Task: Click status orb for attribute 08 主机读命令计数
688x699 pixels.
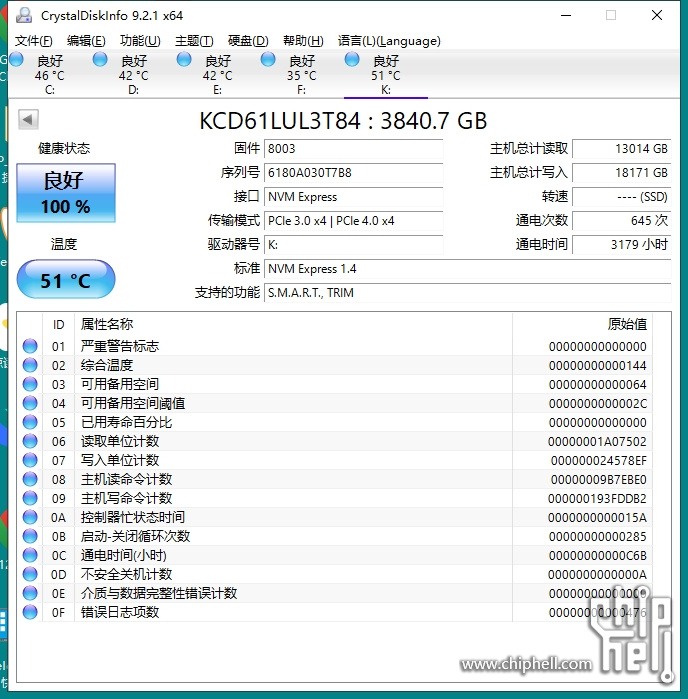Action: 30,479
